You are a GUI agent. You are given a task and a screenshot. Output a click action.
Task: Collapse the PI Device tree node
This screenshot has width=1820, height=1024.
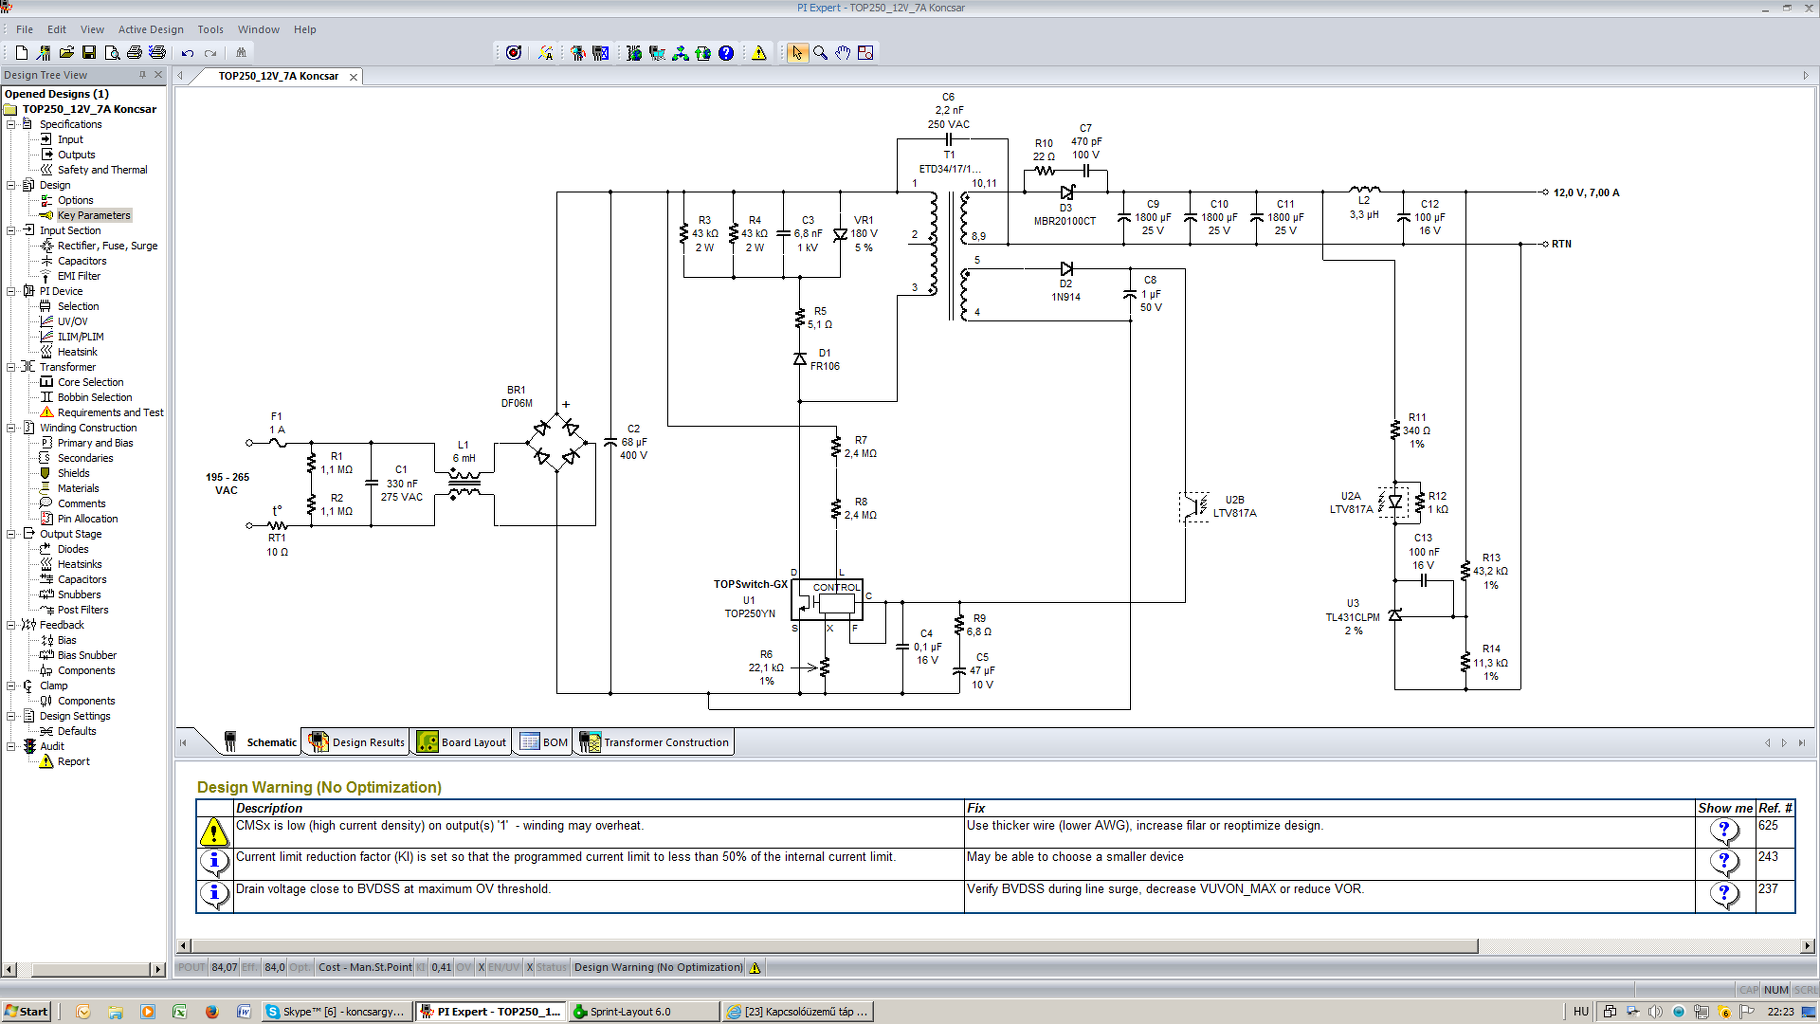(11, 292)
